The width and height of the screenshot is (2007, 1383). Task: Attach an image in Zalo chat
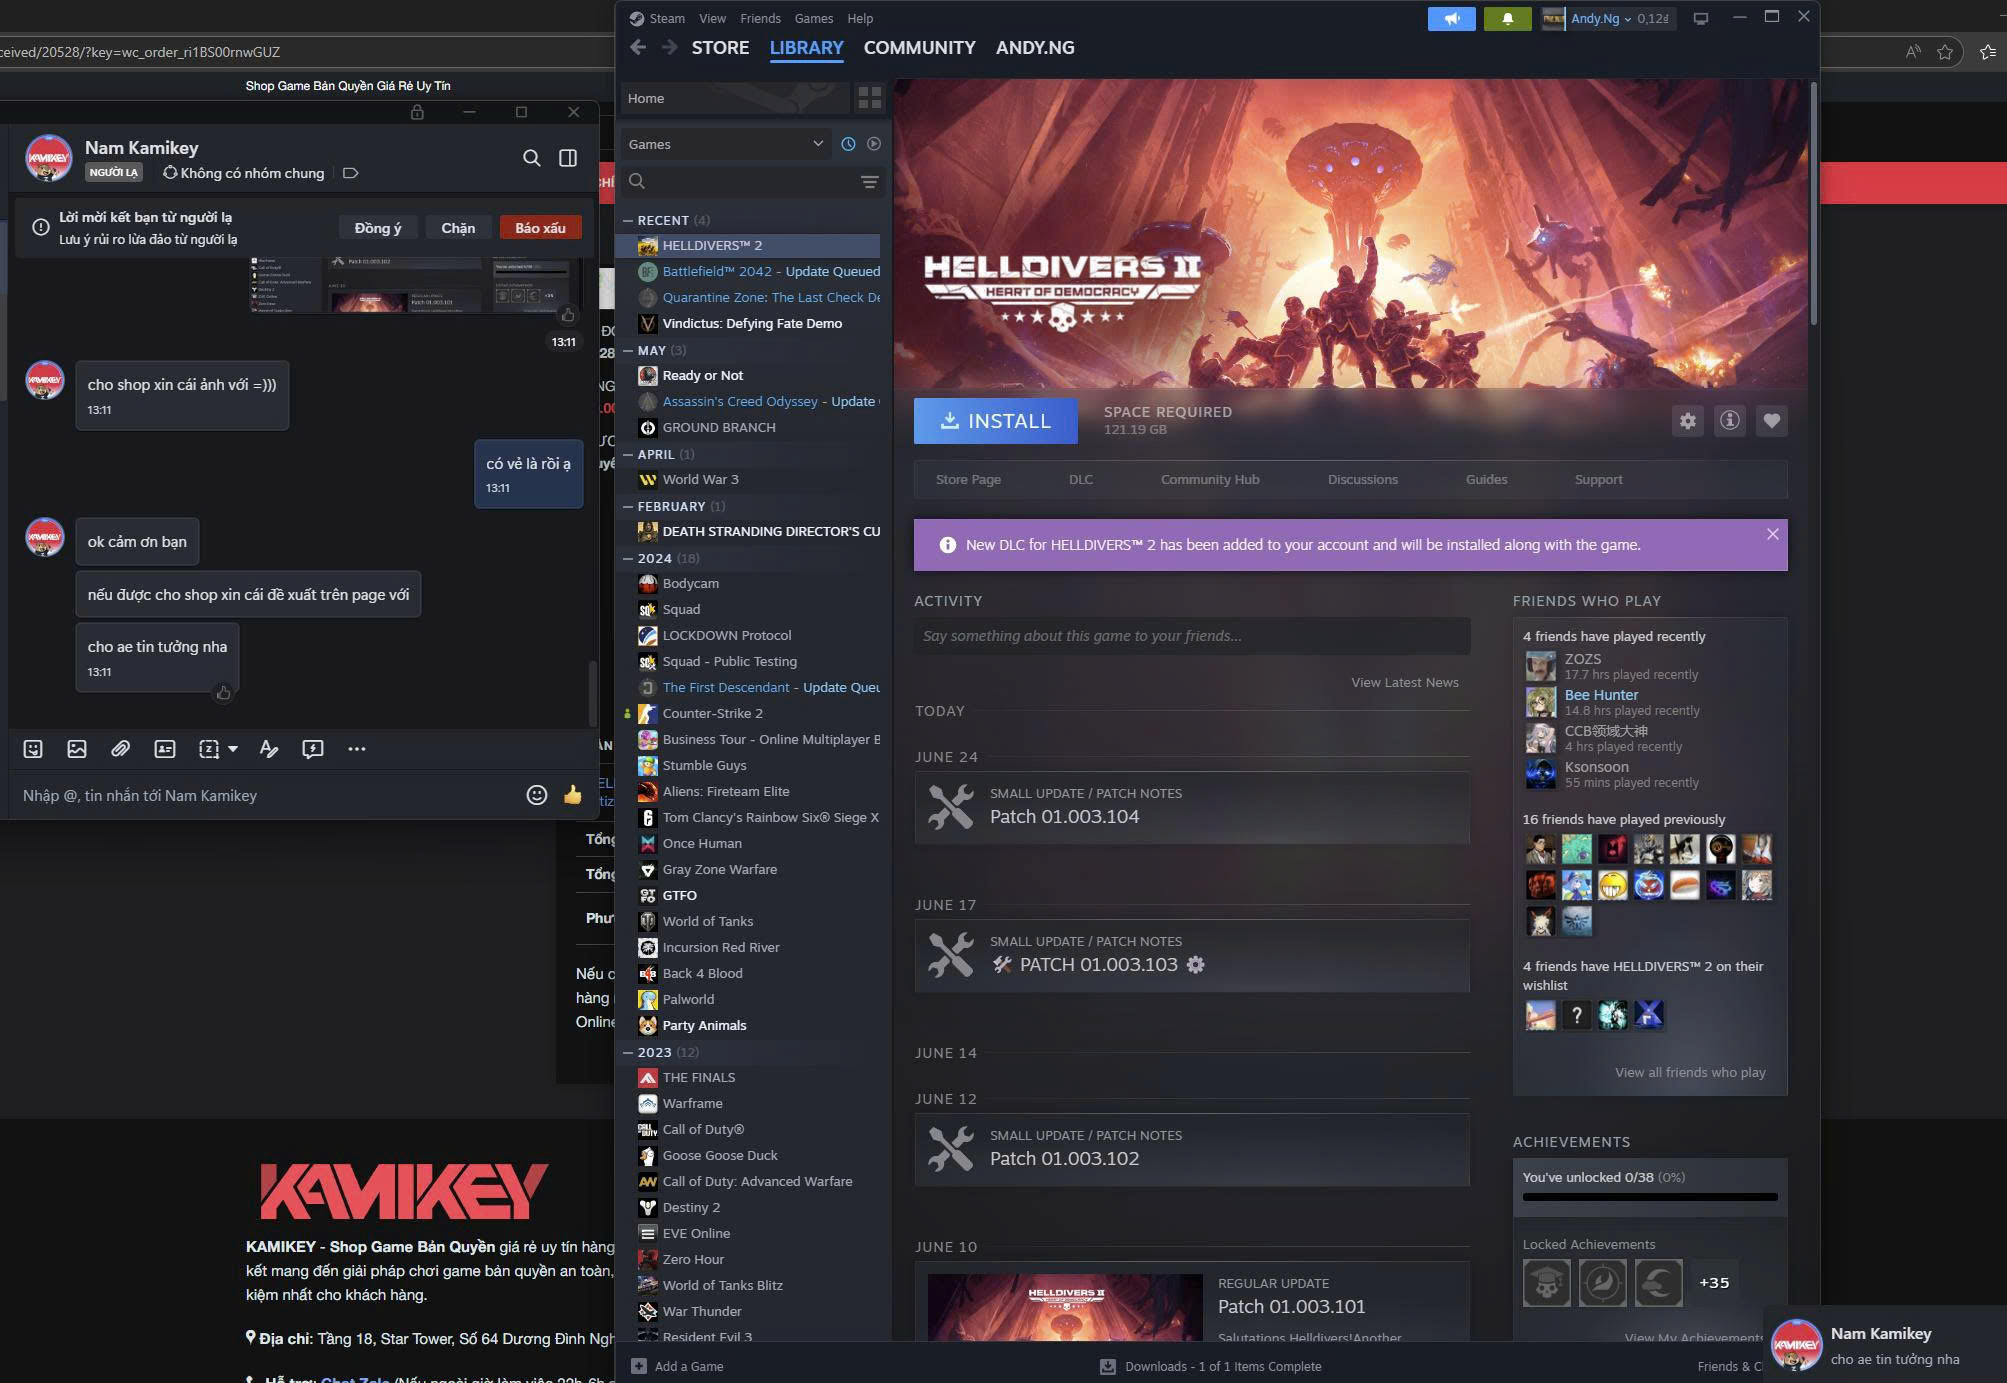pyautogui.click(x=77, y=749)
